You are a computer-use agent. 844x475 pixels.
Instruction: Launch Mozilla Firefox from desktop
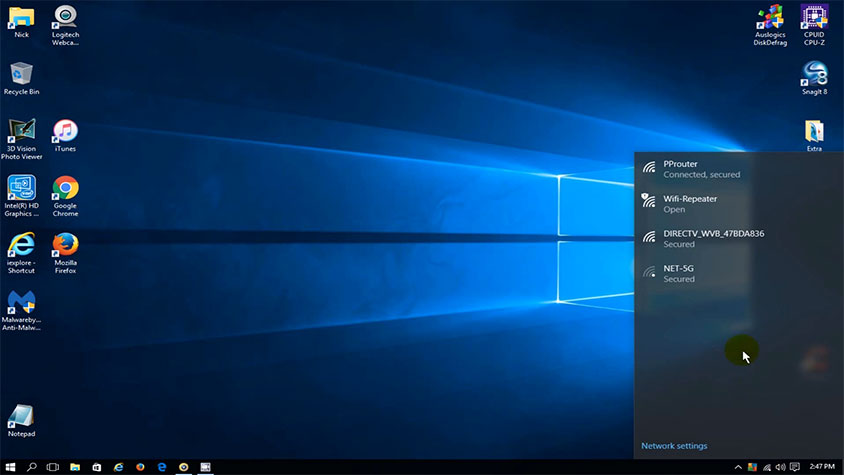[65, 253]
